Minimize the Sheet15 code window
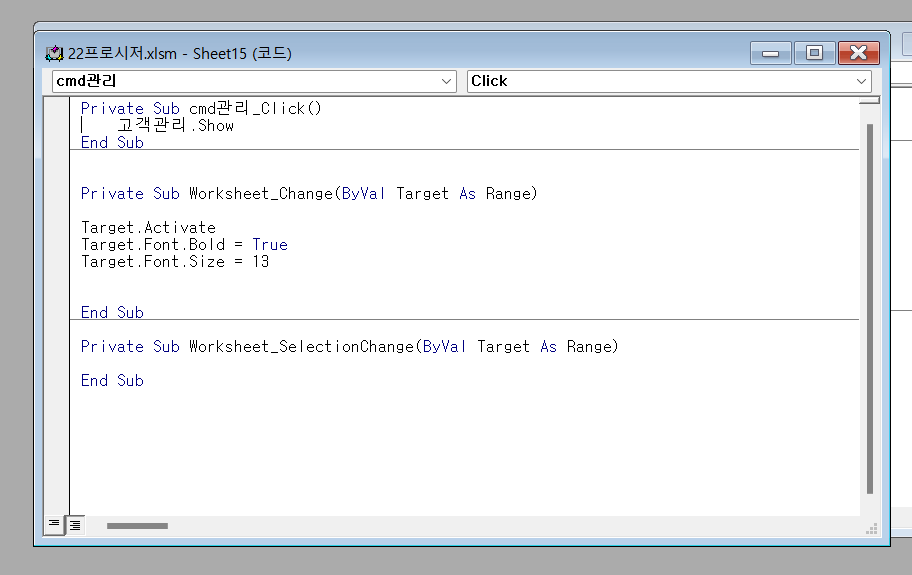Screen dimensions: 912x575 pyautogui.click(x=771, y=53)
